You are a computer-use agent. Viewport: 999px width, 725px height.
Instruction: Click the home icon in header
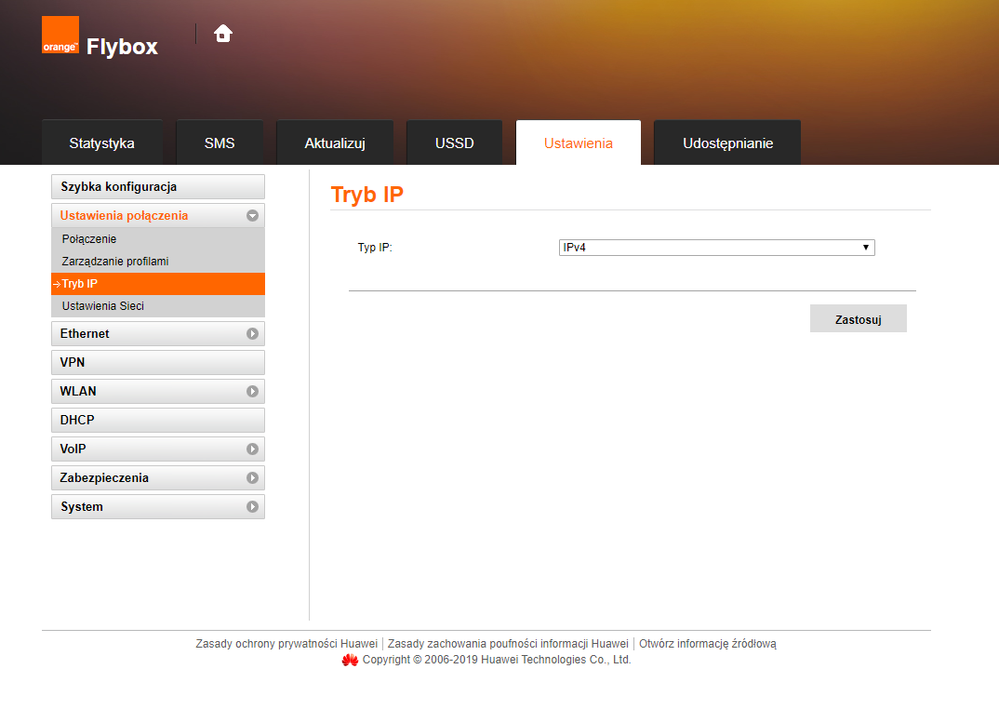[223, 33]
